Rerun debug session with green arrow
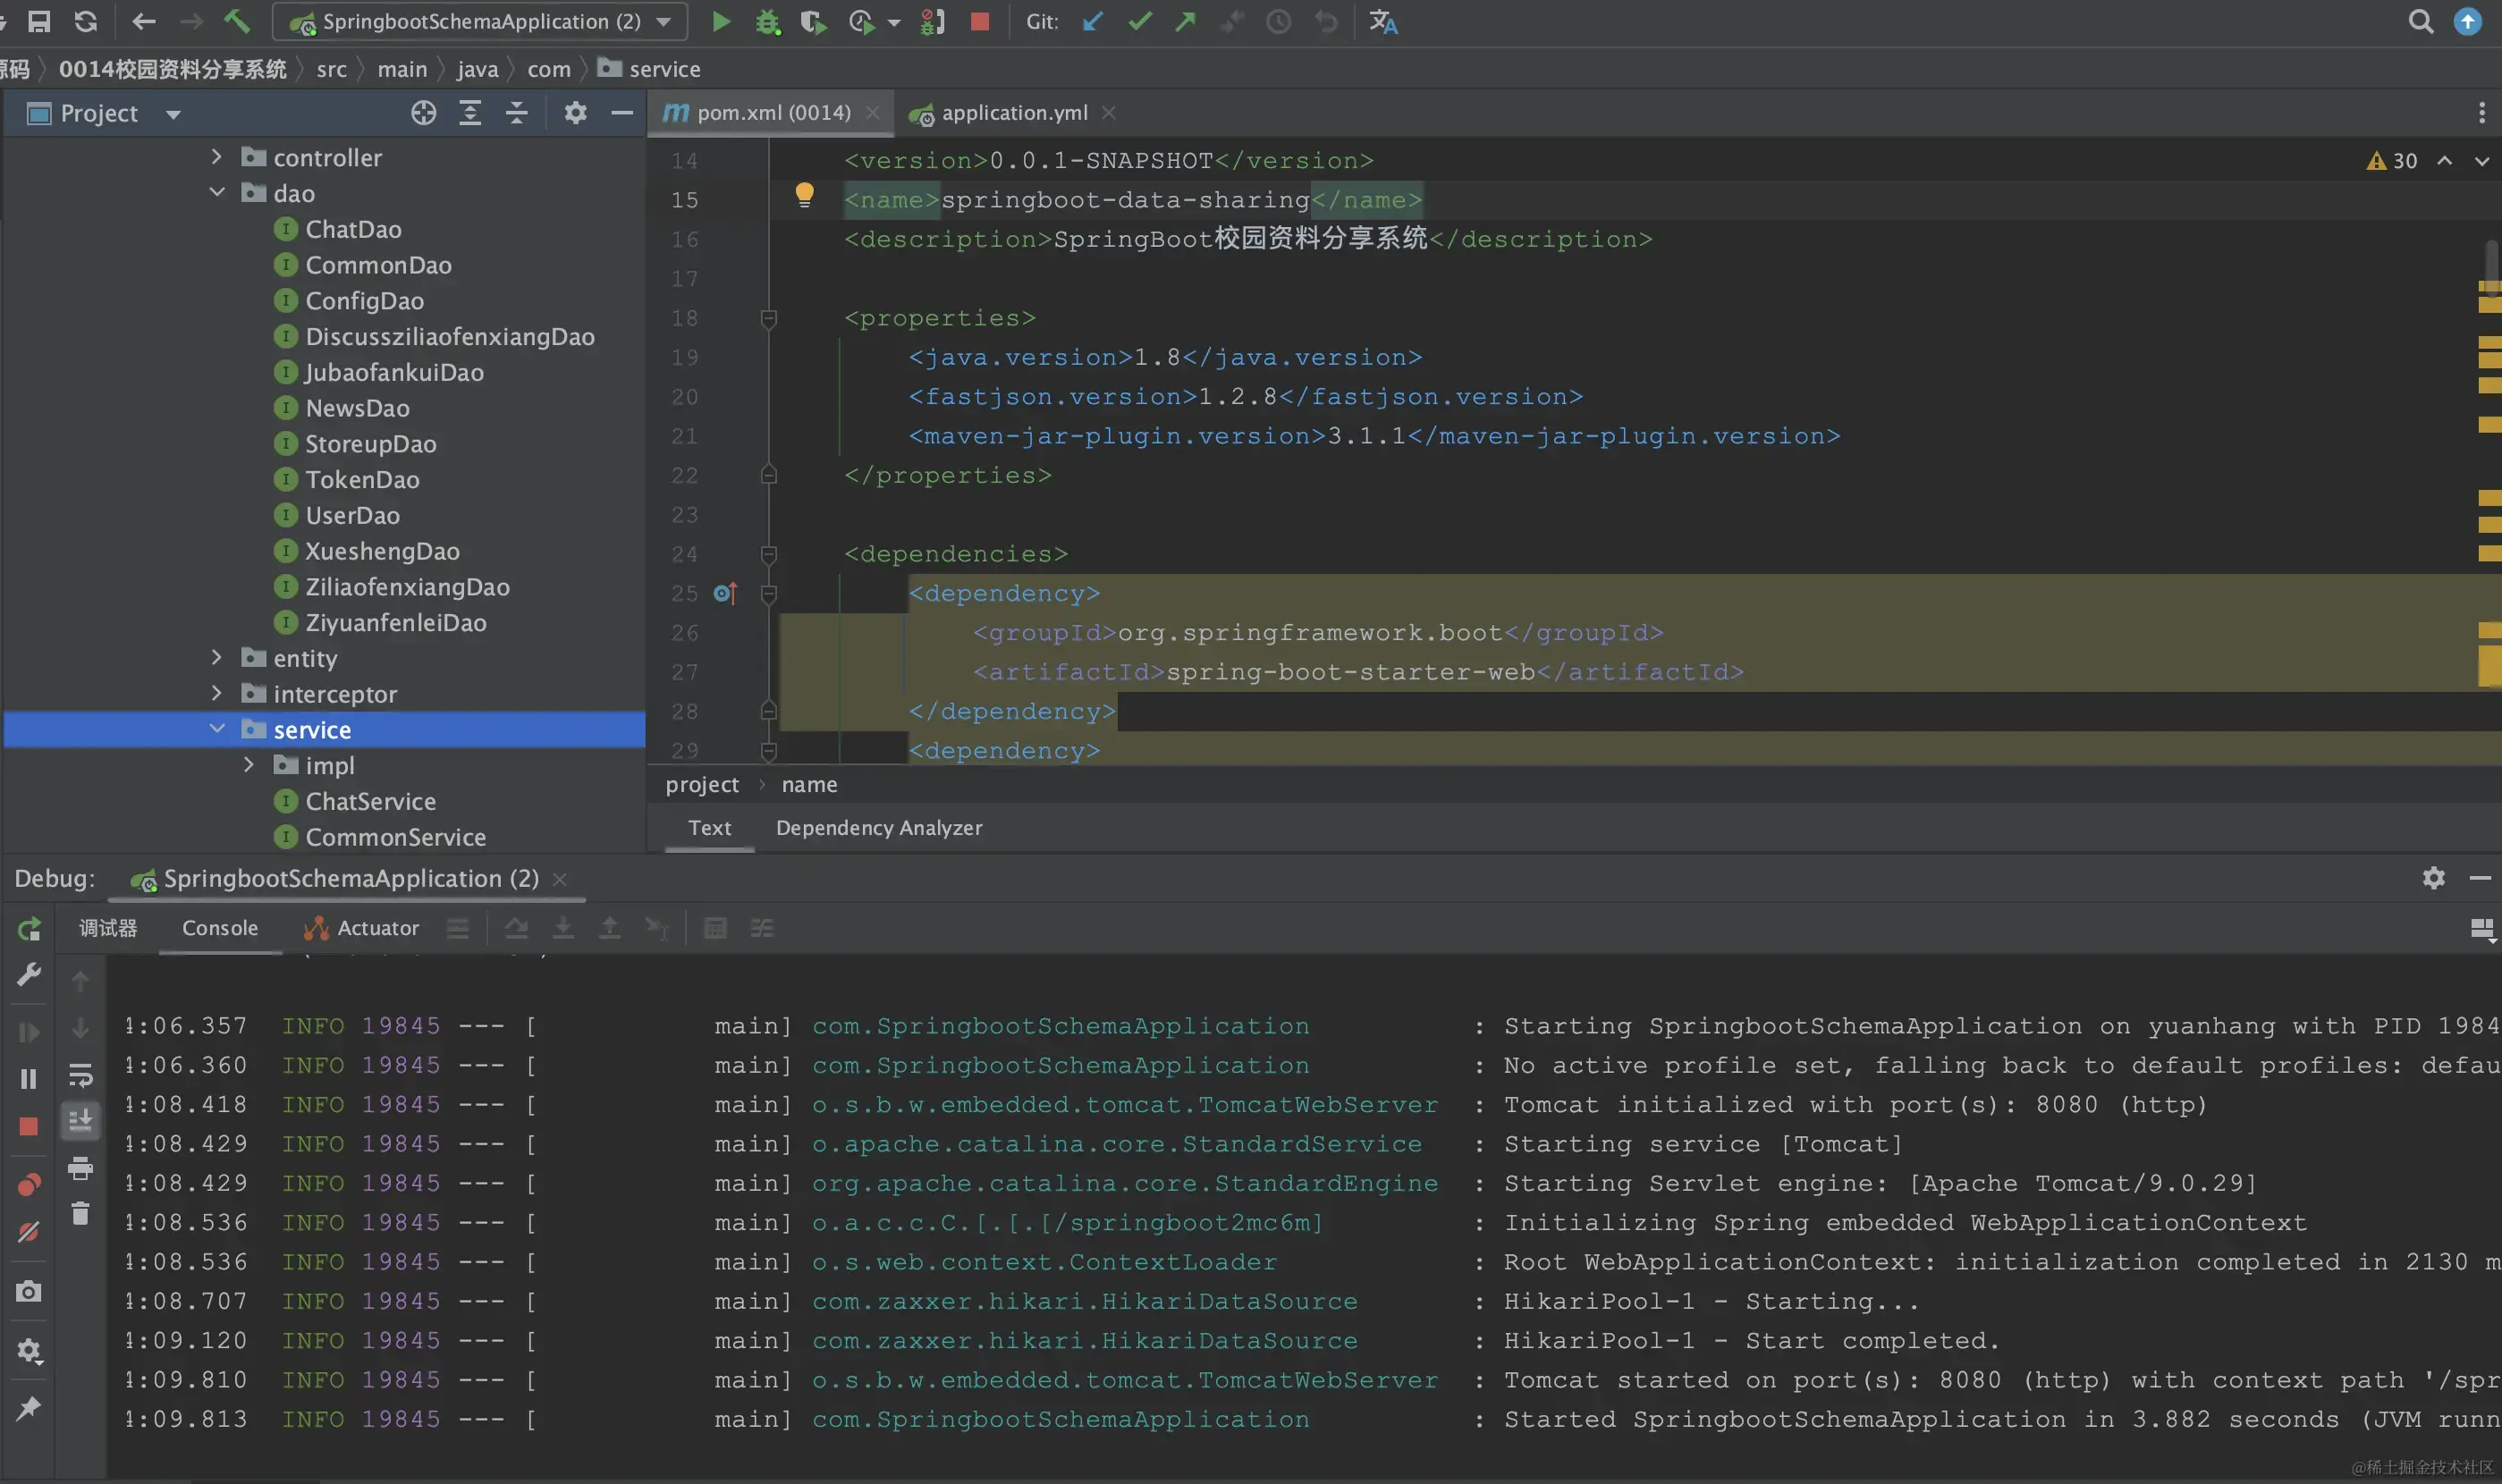Image resolution: width=2502 pixels, height=1484 pixels. (x=29, y=929)
